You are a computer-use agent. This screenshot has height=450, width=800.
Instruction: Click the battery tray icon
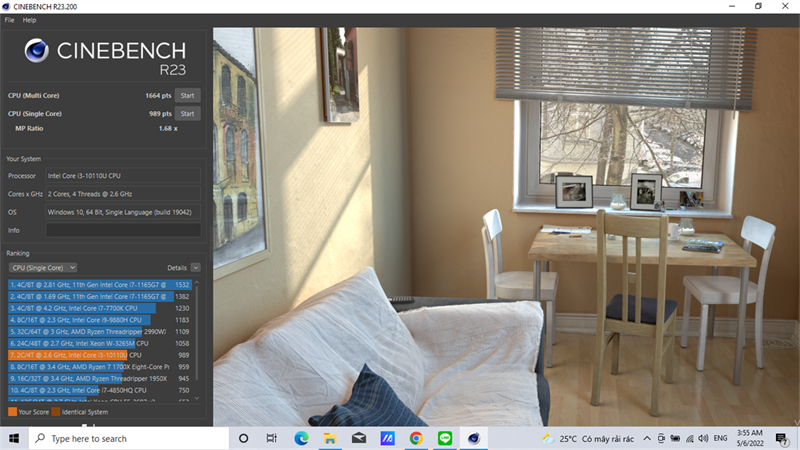[675, 438]
